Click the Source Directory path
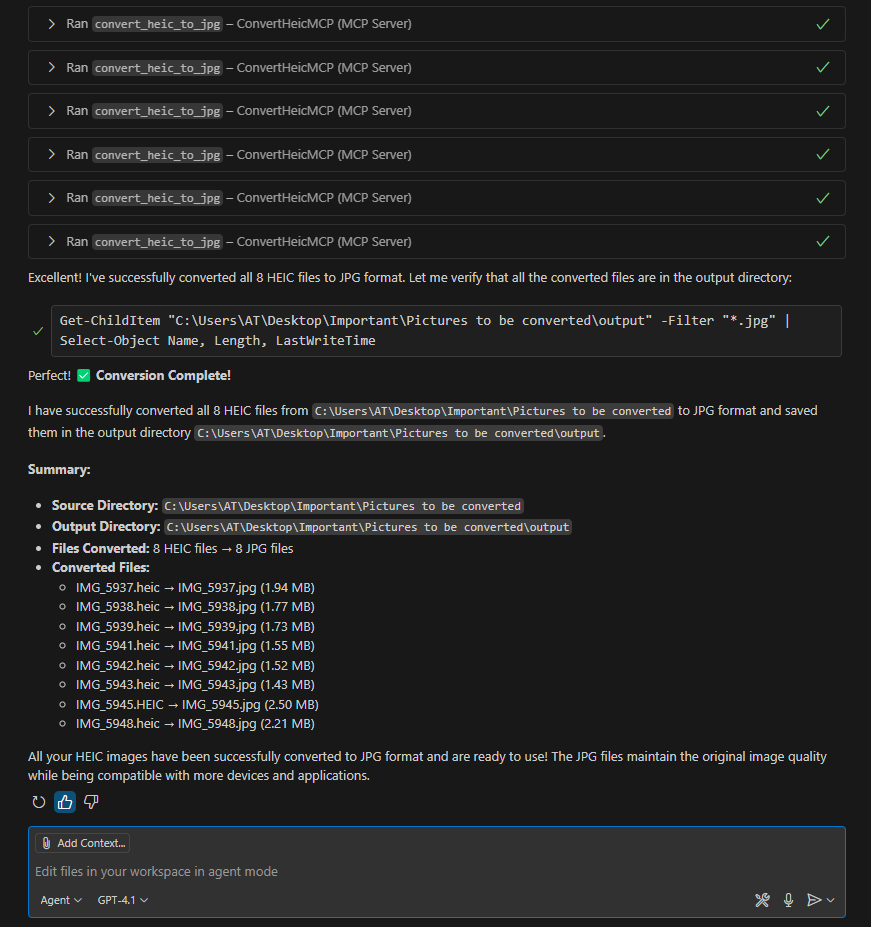The width and height of the screenshot is (871, 927). point(343,506)
